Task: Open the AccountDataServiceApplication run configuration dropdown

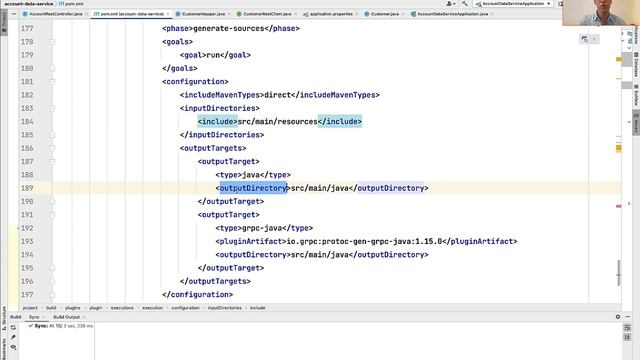Action: pos(513,4)
